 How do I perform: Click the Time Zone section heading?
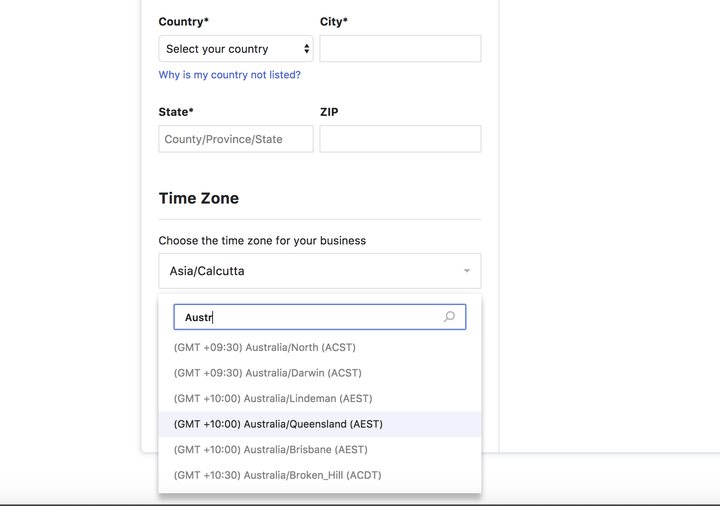click(199, 198)
